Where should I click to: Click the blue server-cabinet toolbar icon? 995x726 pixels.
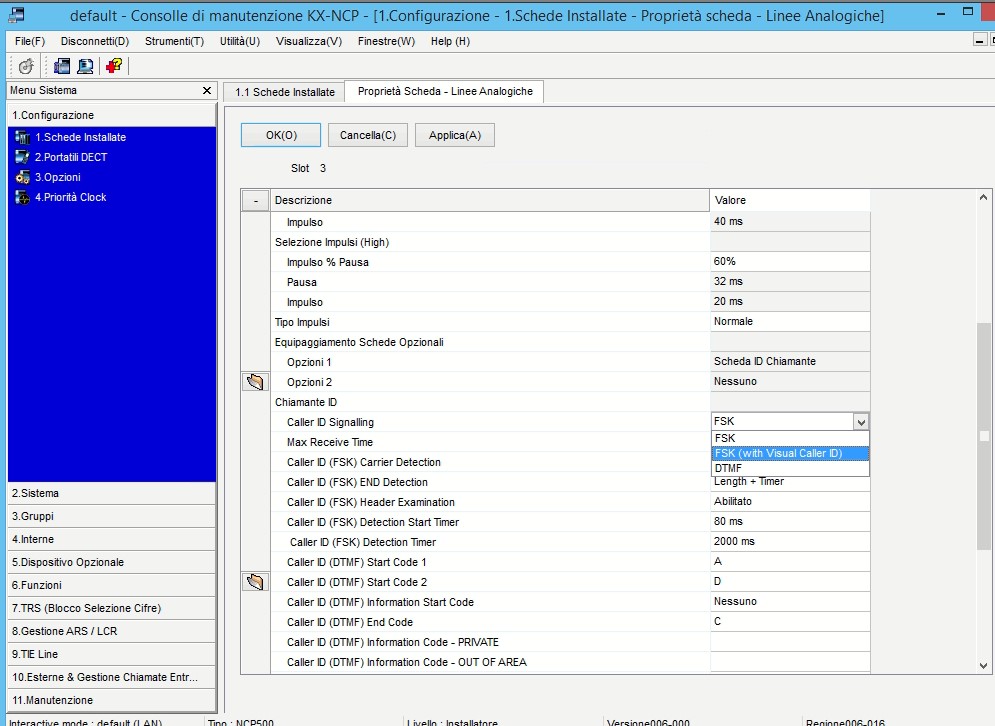pos(62,66)
